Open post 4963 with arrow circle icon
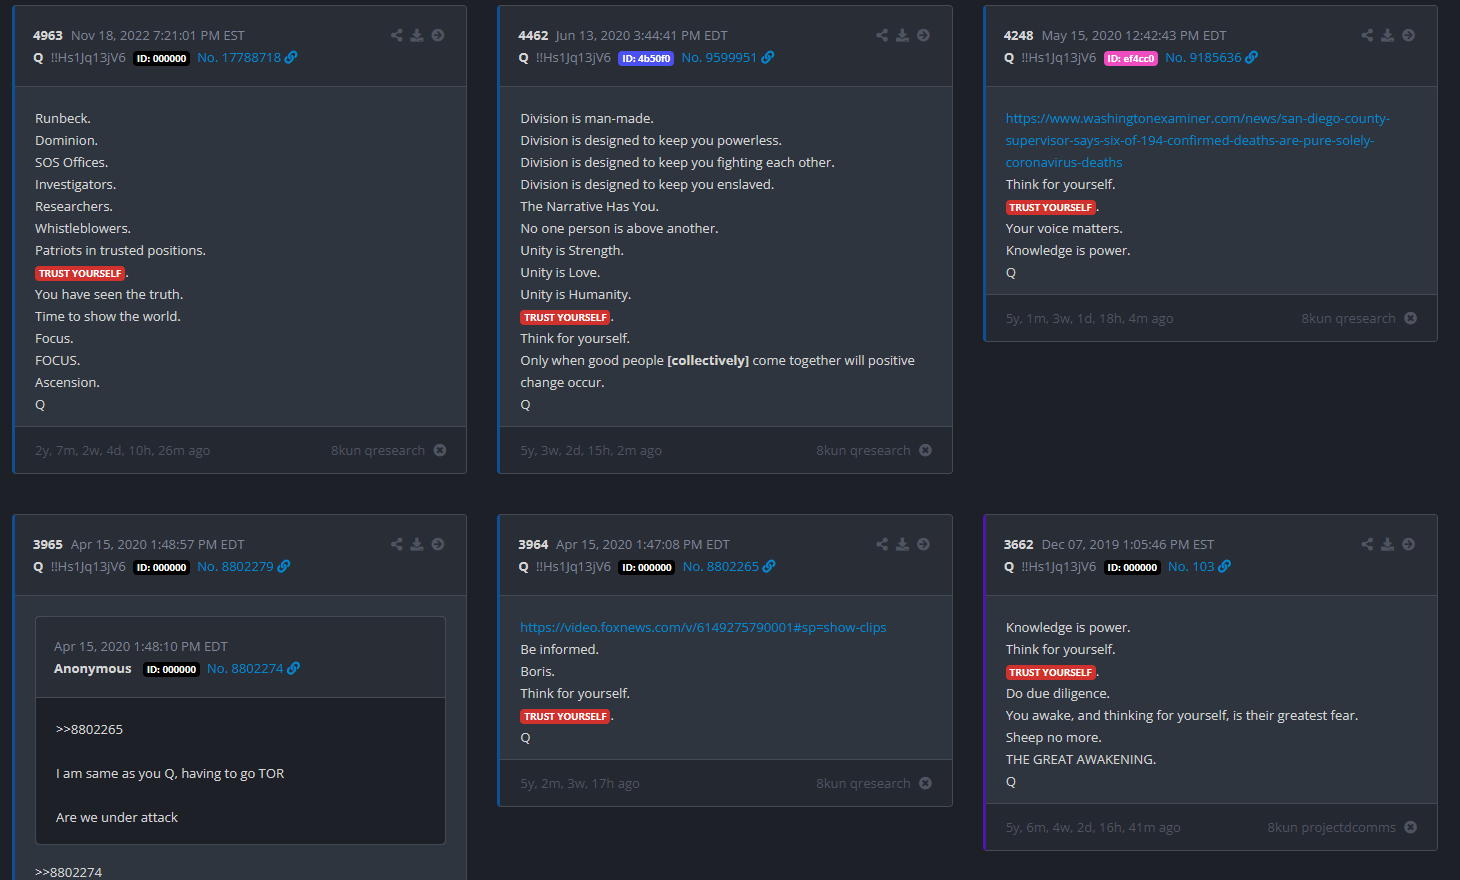 [438, 35]
